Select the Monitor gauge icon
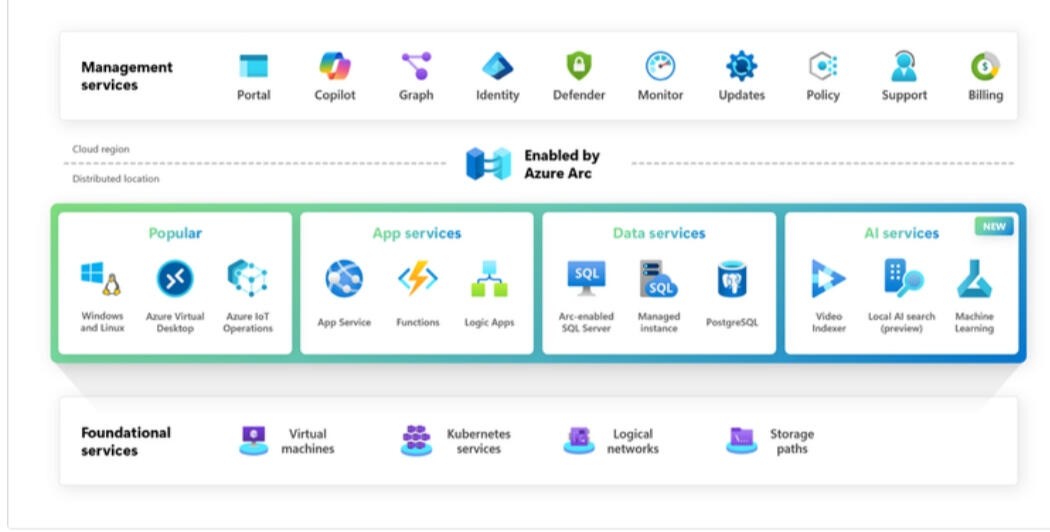This screenshot has height=532, width=1050. coord(660,67)
